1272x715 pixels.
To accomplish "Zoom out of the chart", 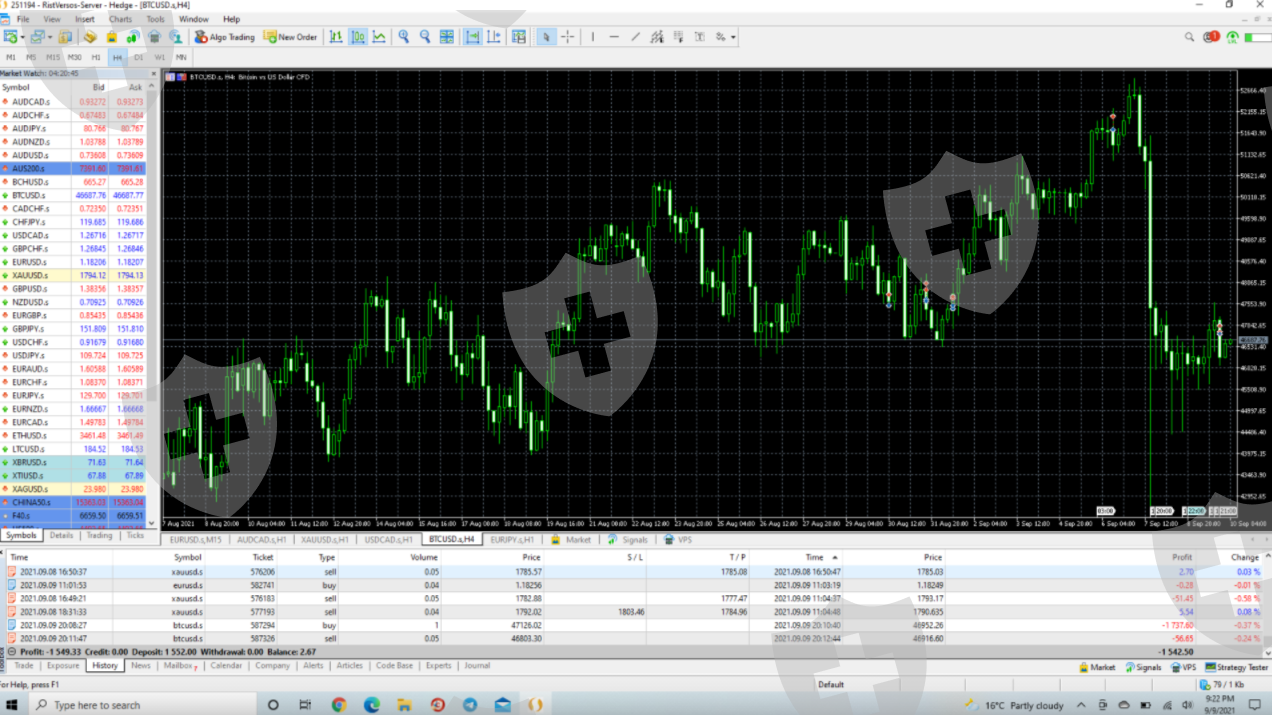I will tap(425, 37).
